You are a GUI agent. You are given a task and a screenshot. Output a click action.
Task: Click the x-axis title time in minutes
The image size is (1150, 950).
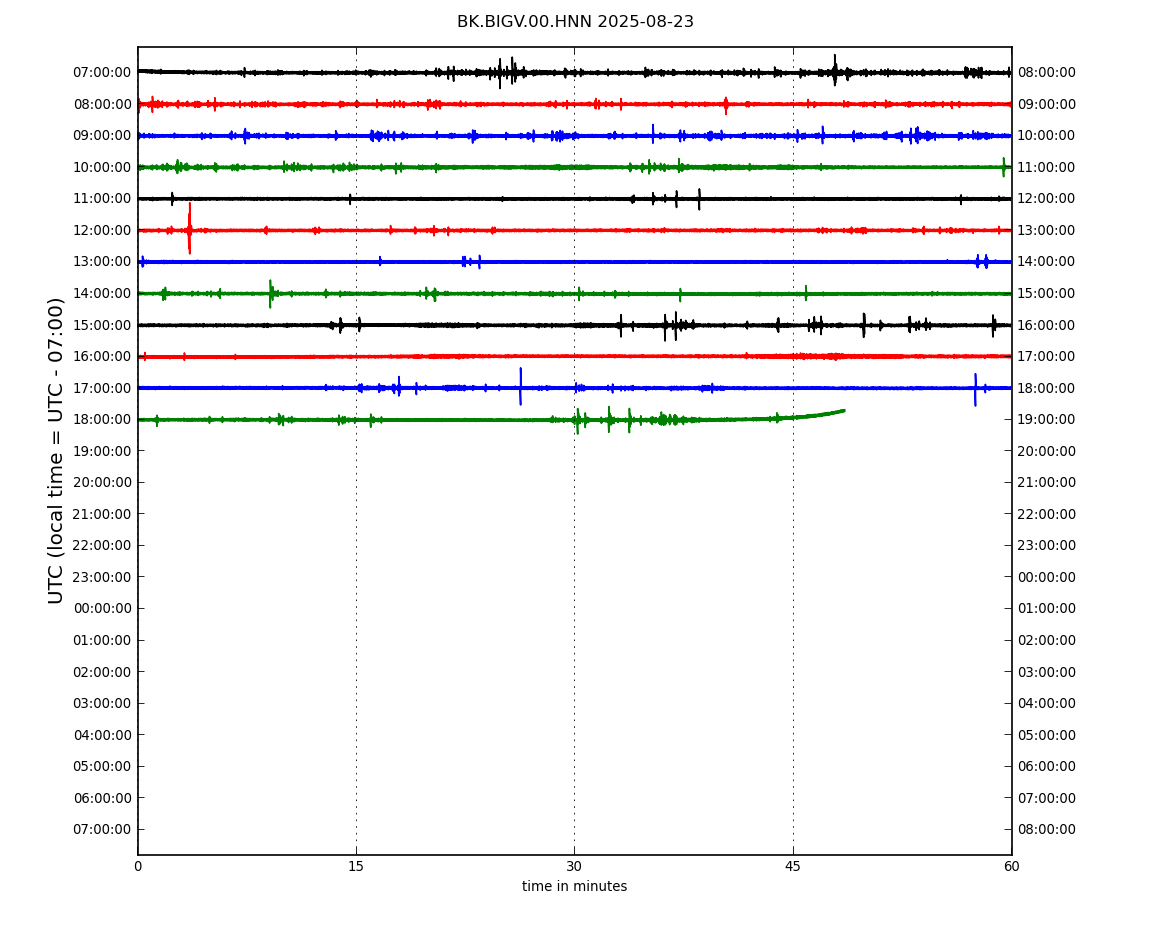pos(574,886)
